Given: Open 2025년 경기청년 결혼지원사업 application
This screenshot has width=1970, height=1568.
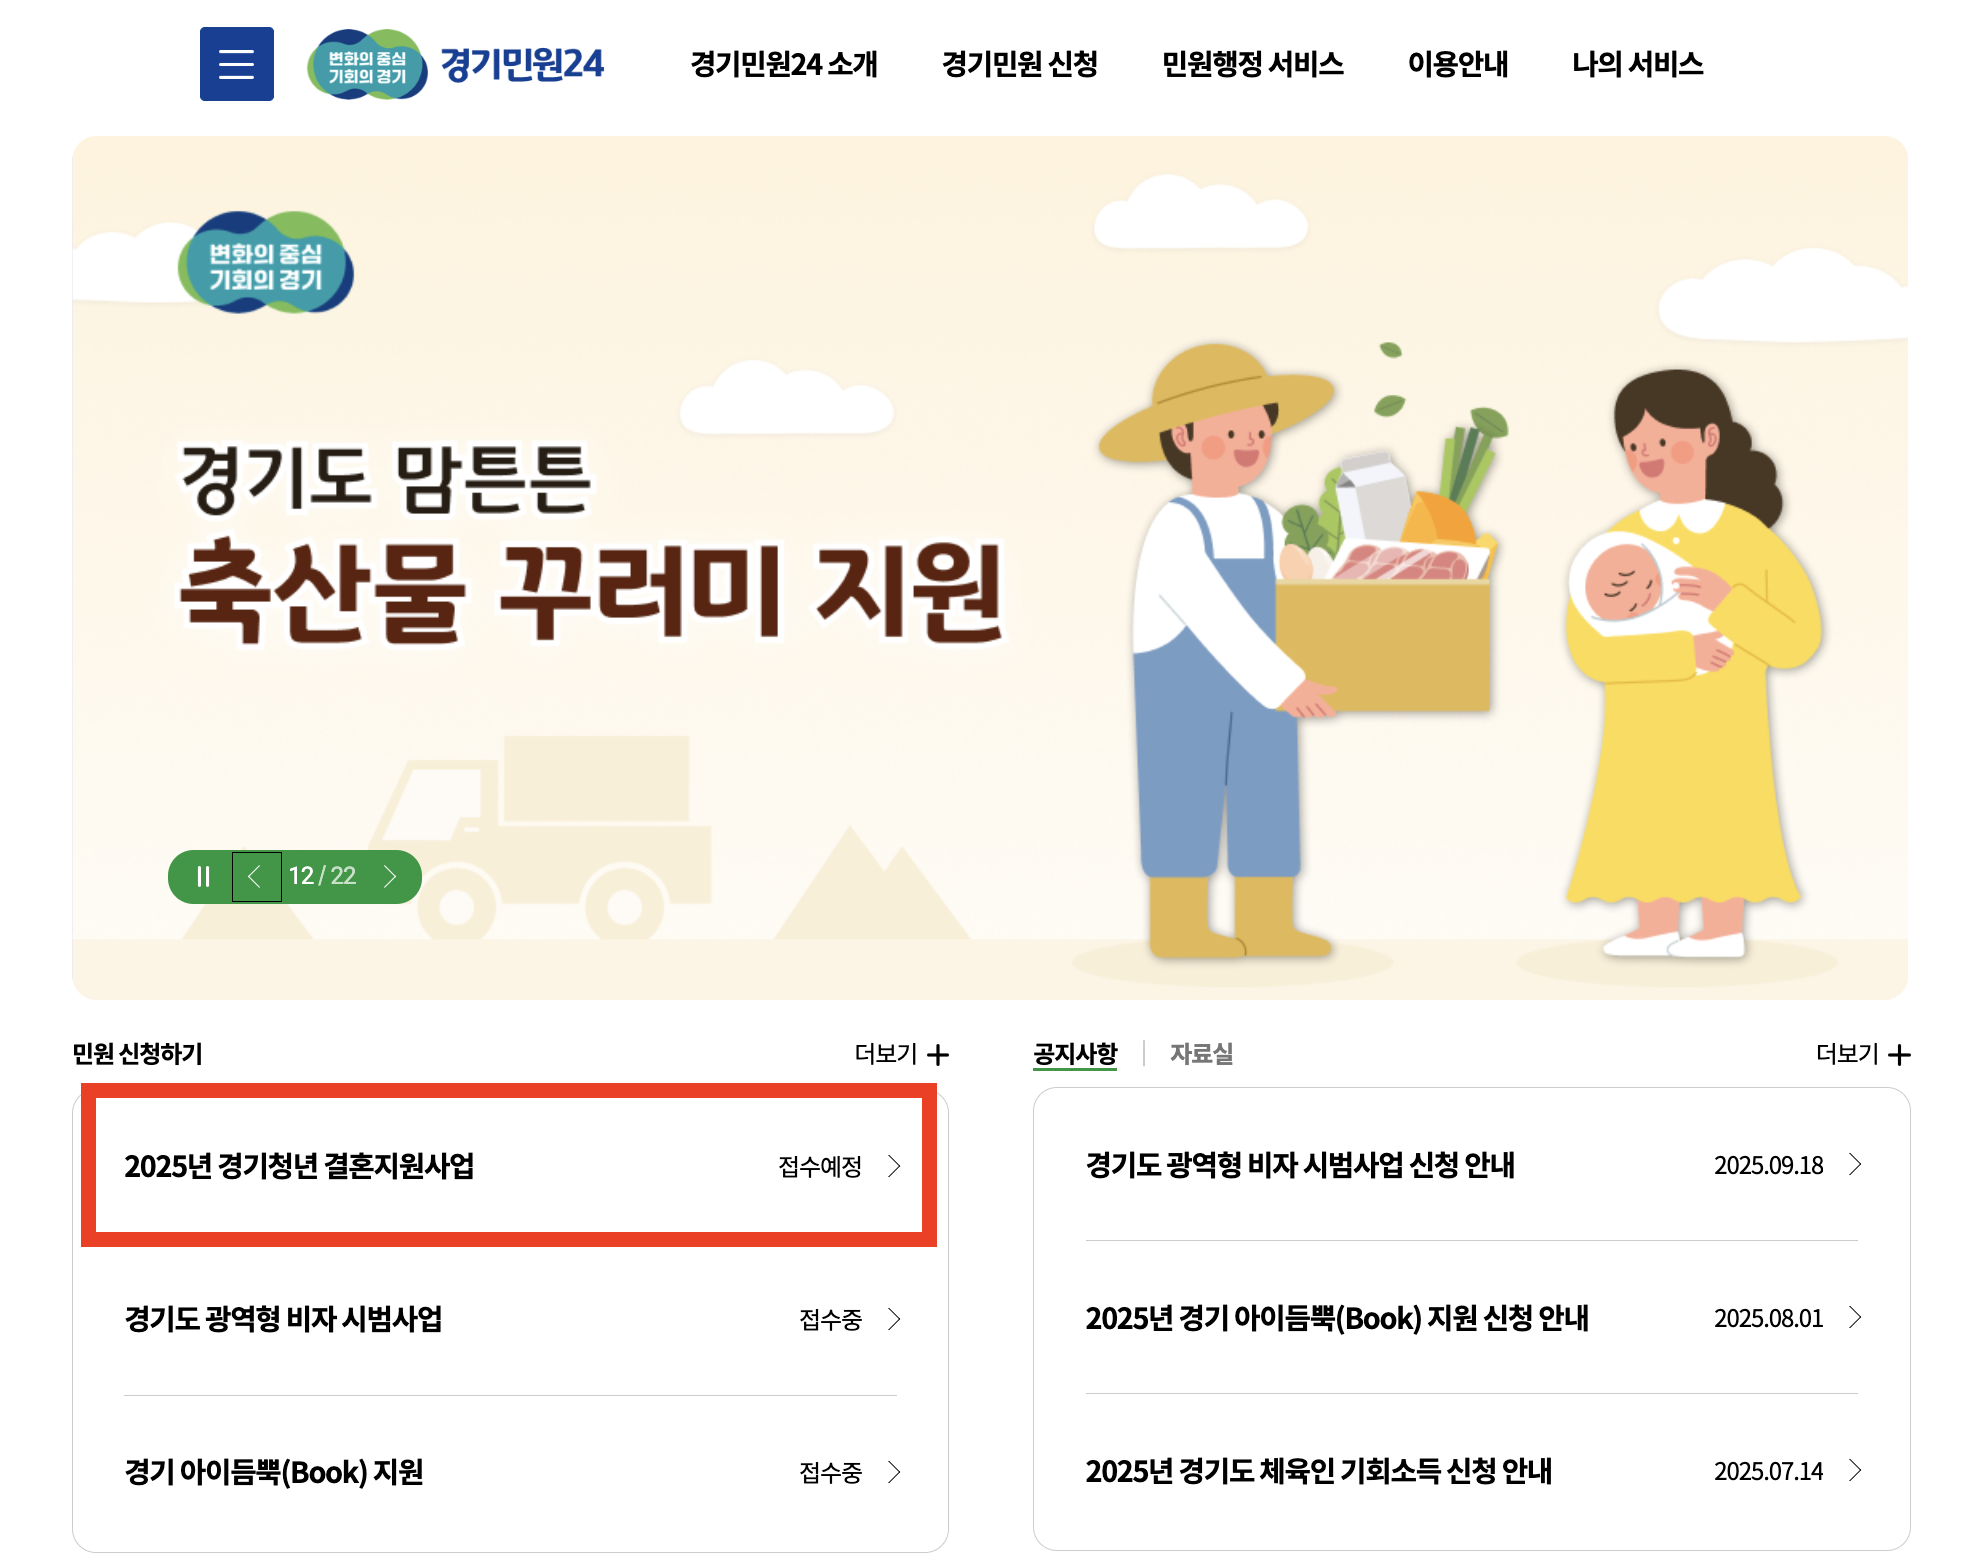Looking at the screenshot, I should tap(299, 1166).
